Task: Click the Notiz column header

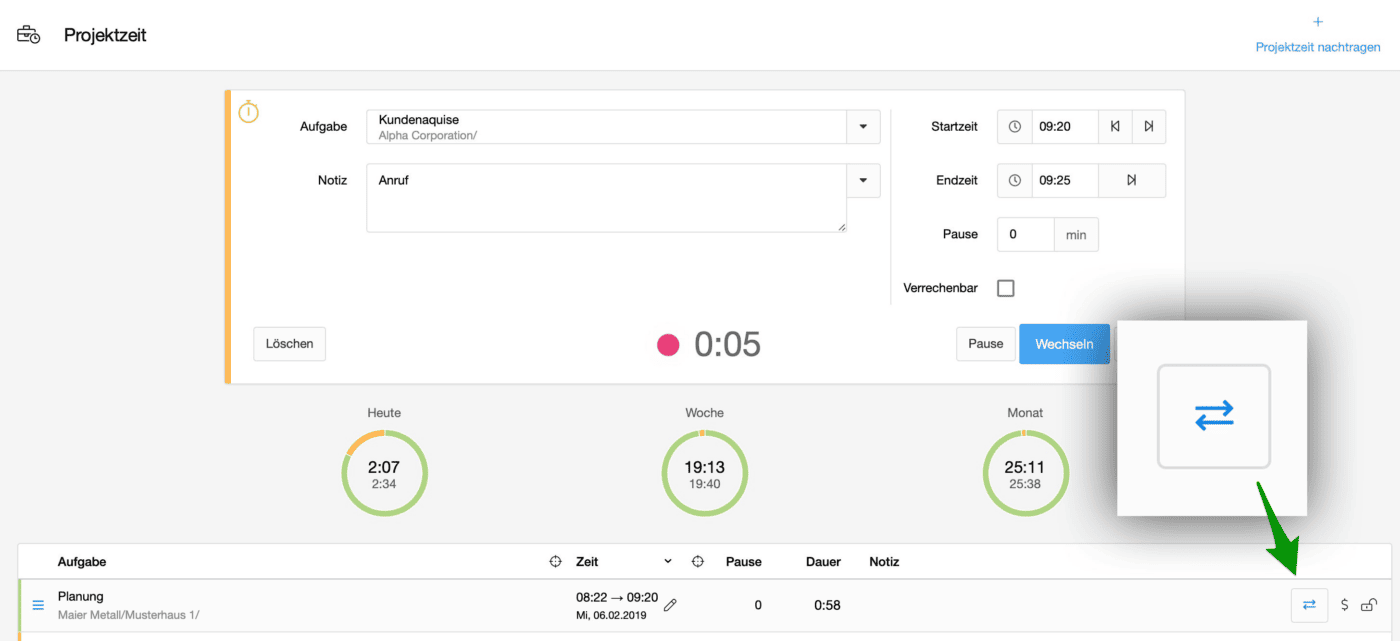Action: tap(884, 562)
